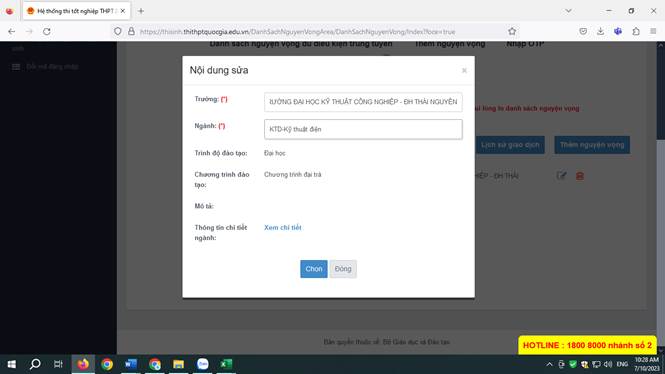Image resolution: width=665 pixels, height=374 pixels.
Task: Open a new tab with plus icon
Action: (x=141, y=11)
